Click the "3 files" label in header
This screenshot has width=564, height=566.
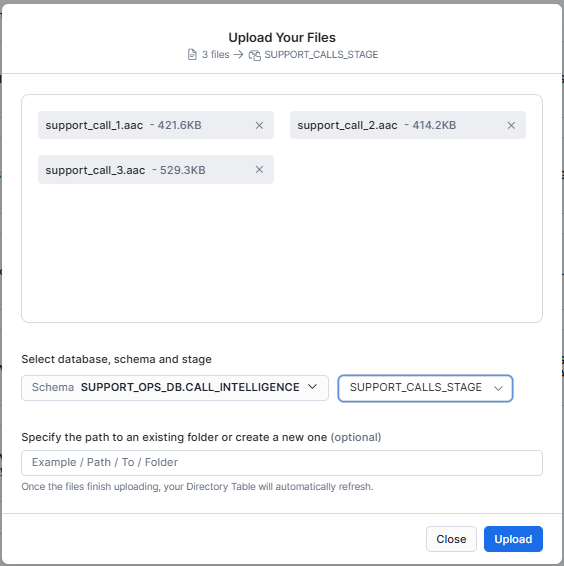click(216, 55)
